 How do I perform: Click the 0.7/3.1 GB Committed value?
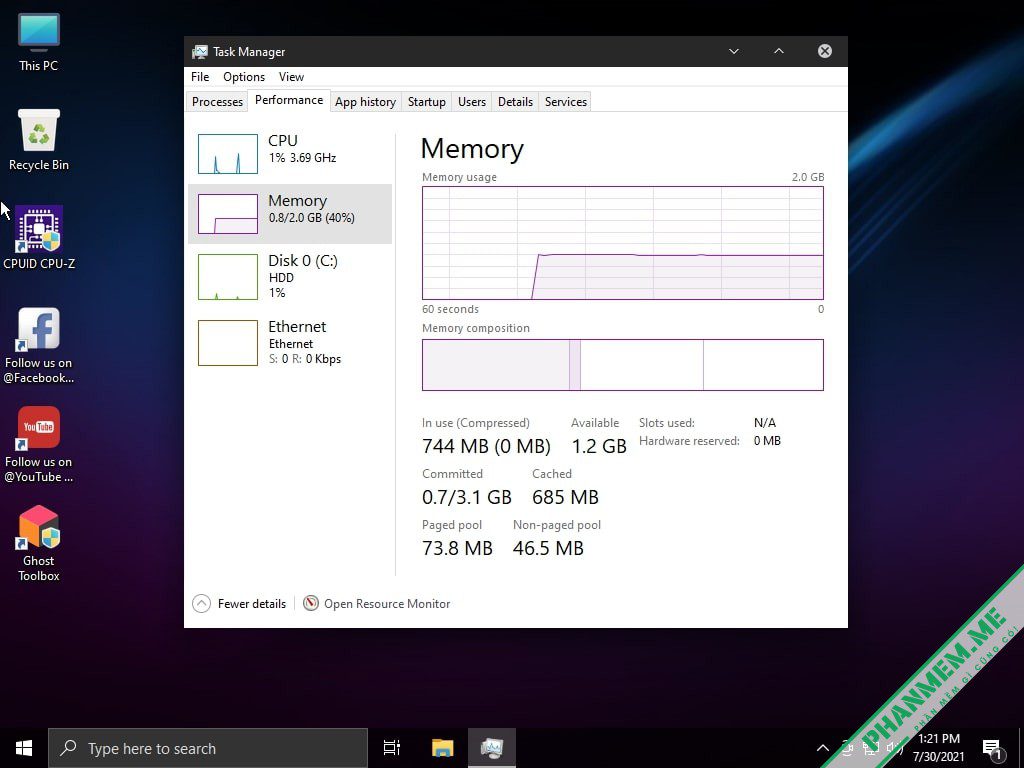click(466, 497)
